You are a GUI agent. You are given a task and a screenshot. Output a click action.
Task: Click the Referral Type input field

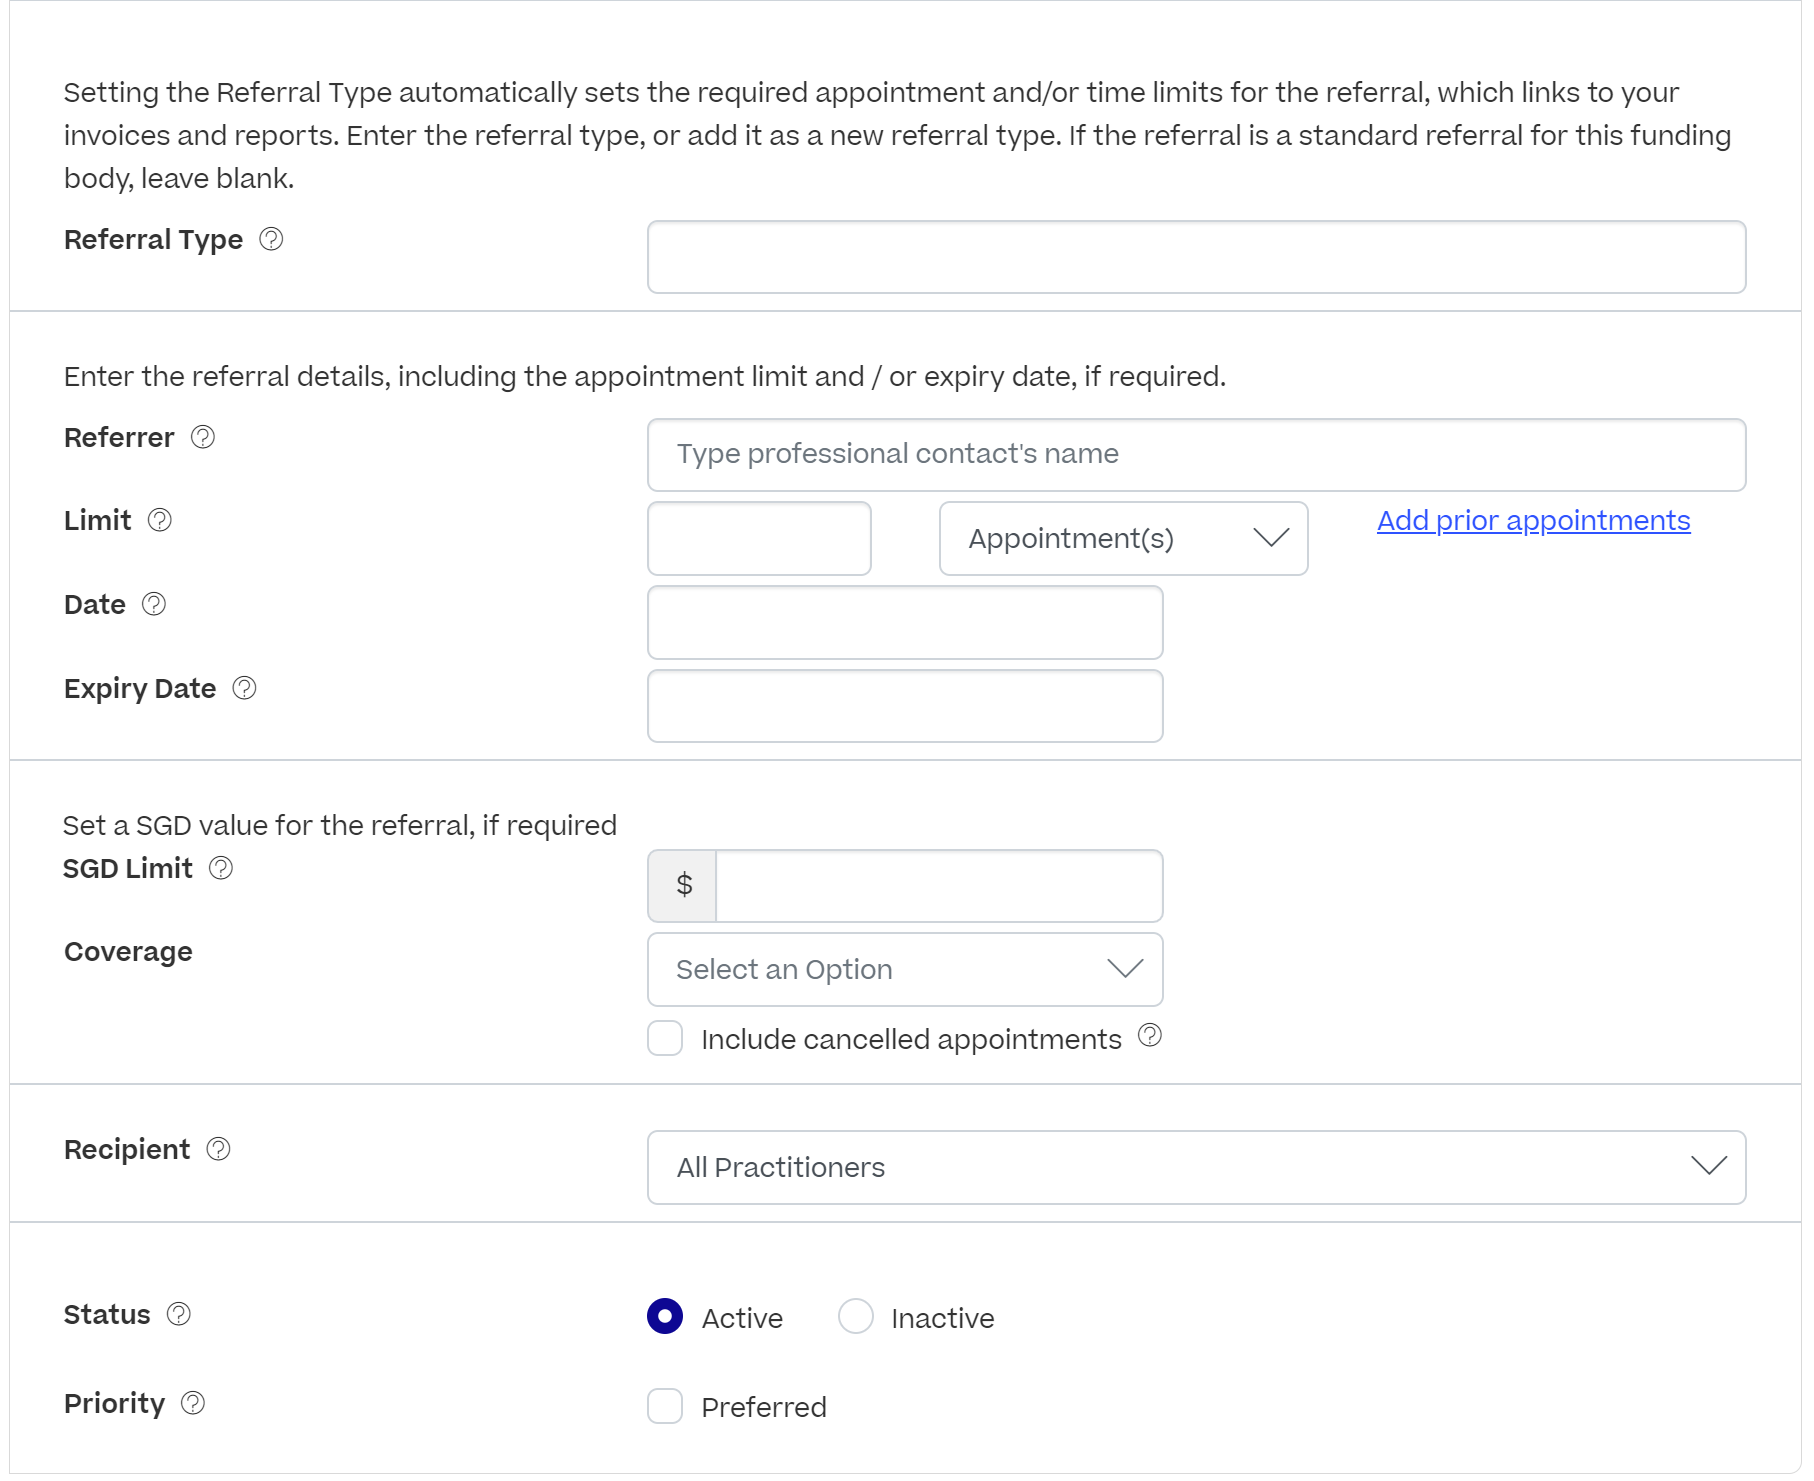[x=1196, y=257]
